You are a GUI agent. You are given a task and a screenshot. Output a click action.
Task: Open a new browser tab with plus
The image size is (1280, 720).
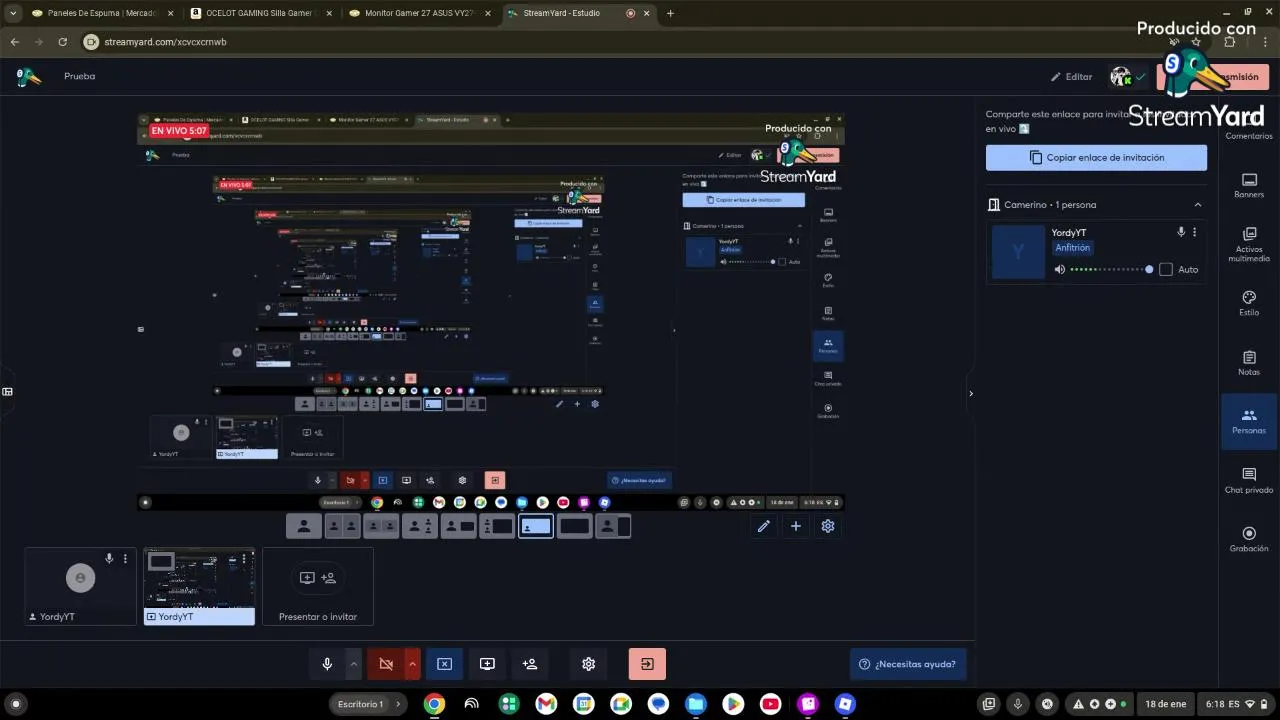[670, 13]
